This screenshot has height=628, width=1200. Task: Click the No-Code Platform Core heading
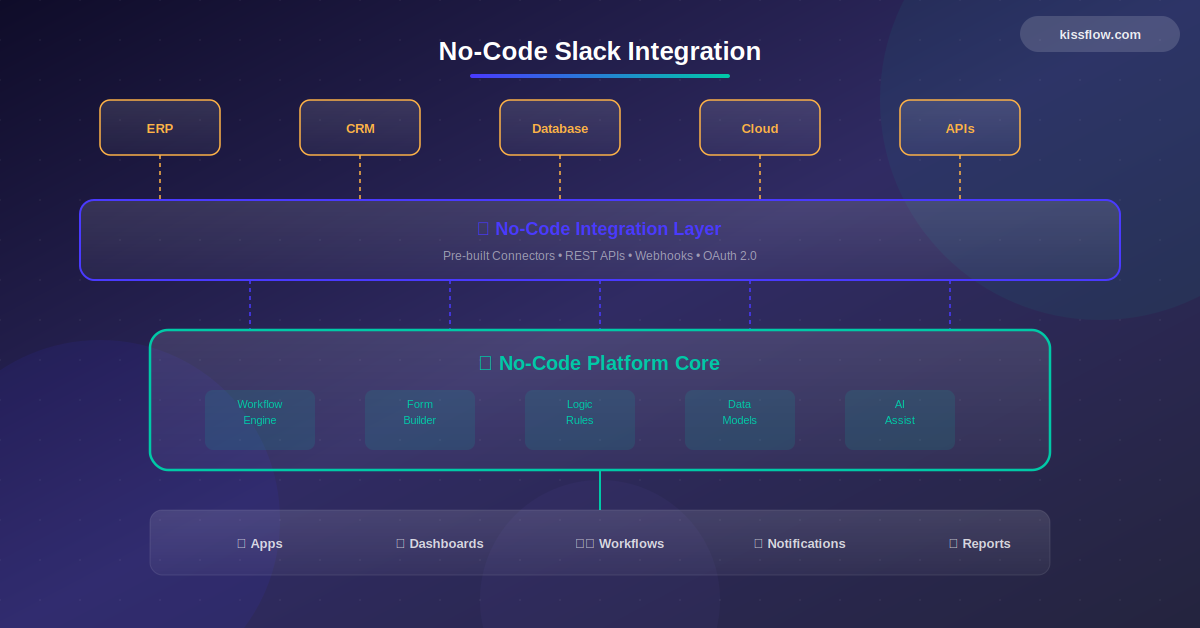(599, 363)
